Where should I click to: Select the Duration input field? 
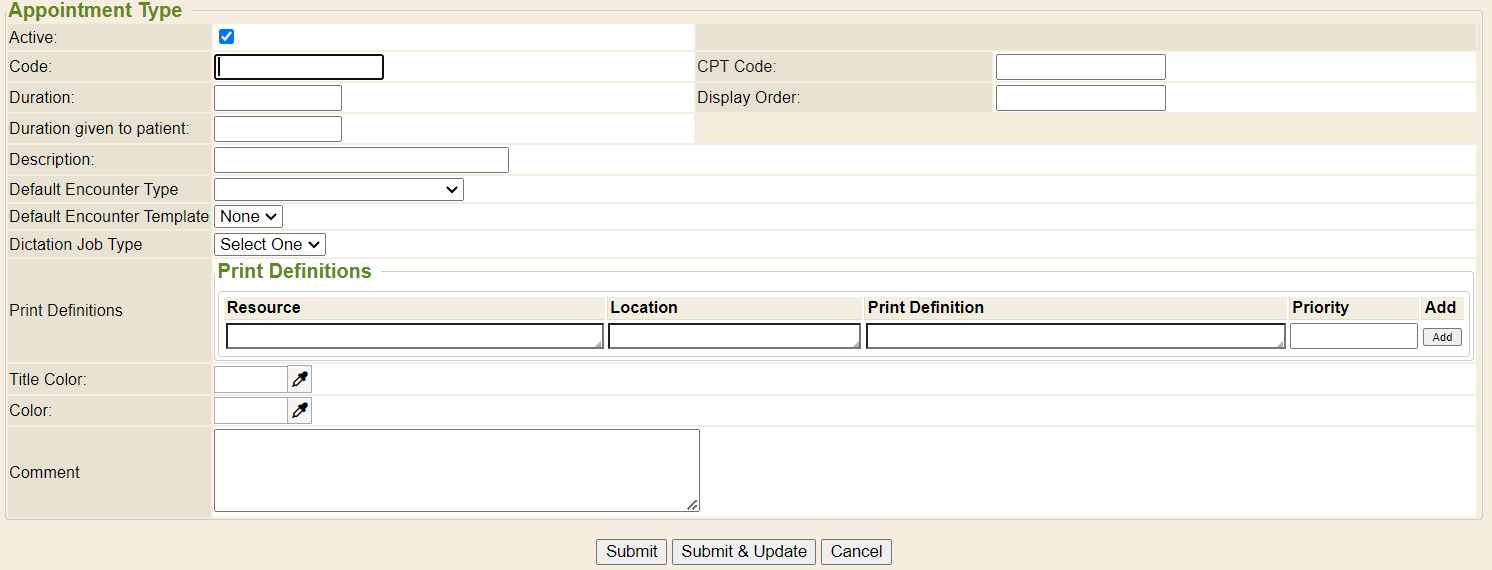click(278, 98)
